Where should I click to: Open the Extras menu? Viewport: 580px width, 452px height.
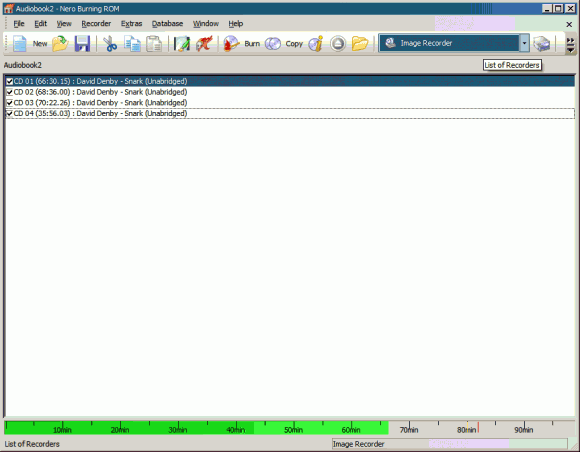click(131, 24)
